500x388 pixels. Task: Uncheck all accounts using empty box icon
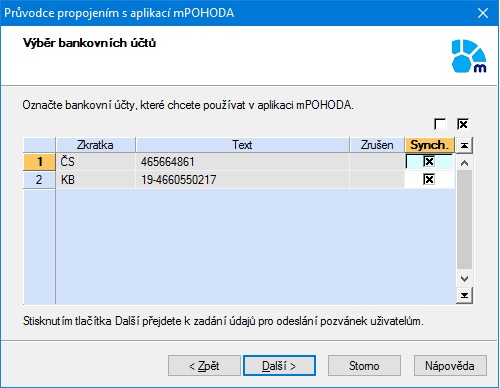pos(440,124)
